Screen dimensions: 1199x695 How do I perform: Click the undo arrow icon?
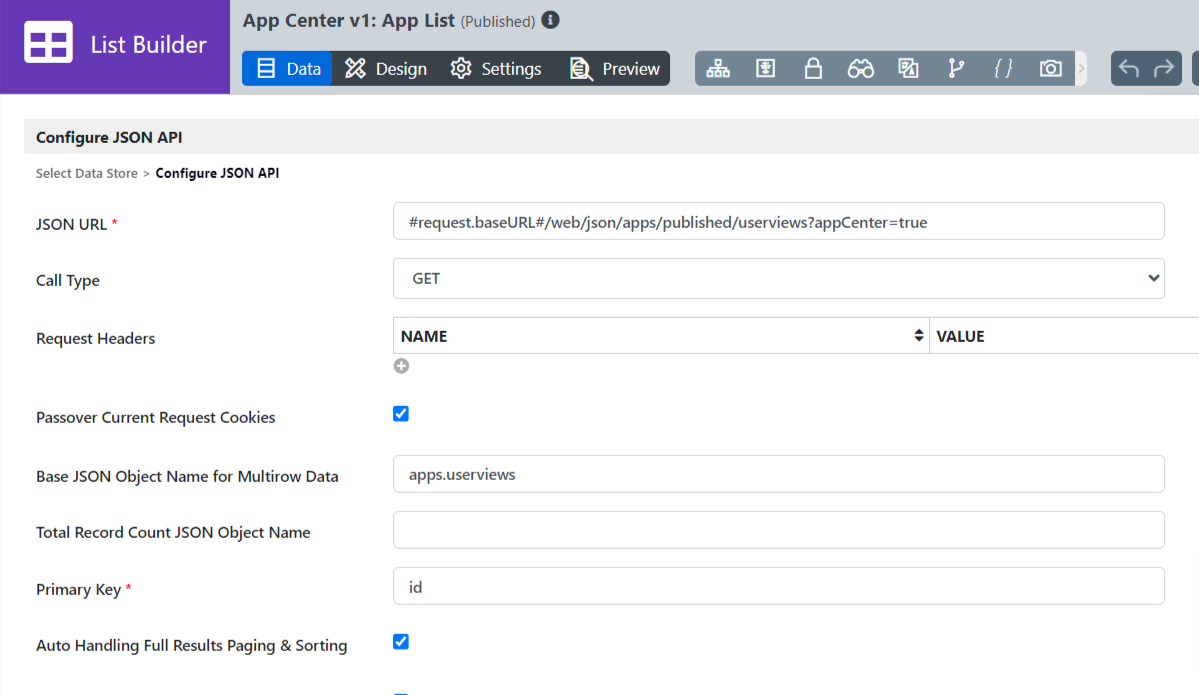[1129, 69]
